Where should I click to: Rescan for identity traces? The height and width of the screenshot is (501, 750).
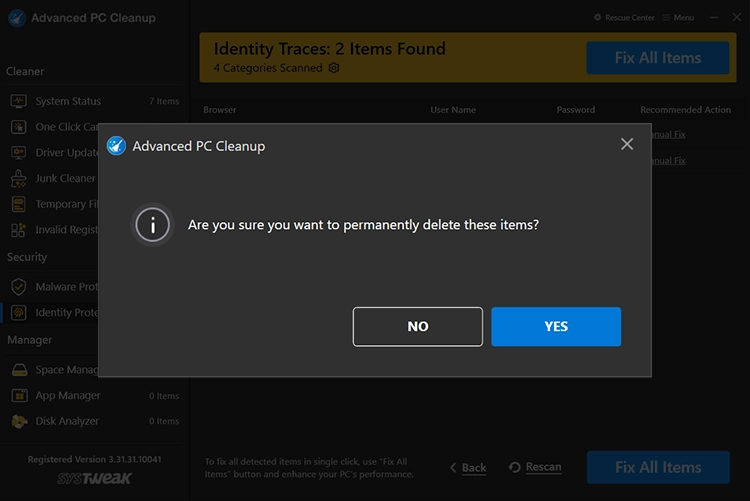click(x=535, y=467)
